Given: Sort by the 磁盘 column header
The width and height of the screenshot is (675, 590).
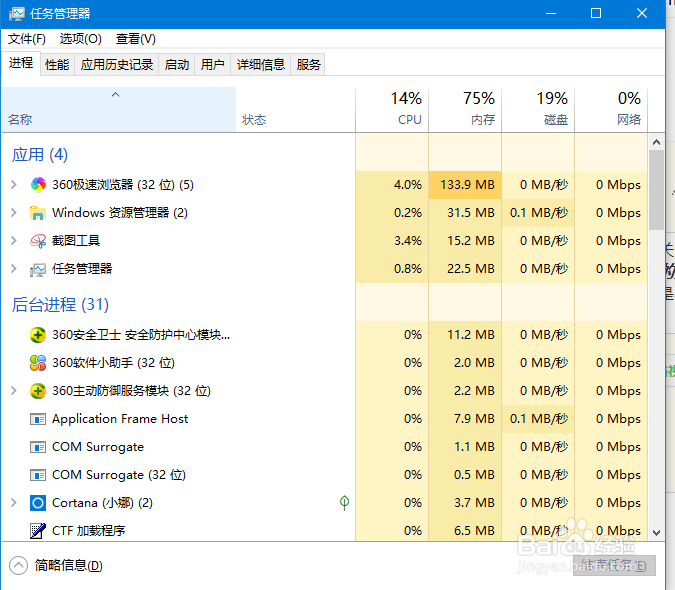Looking at the screenshot, I should point(538,110).
